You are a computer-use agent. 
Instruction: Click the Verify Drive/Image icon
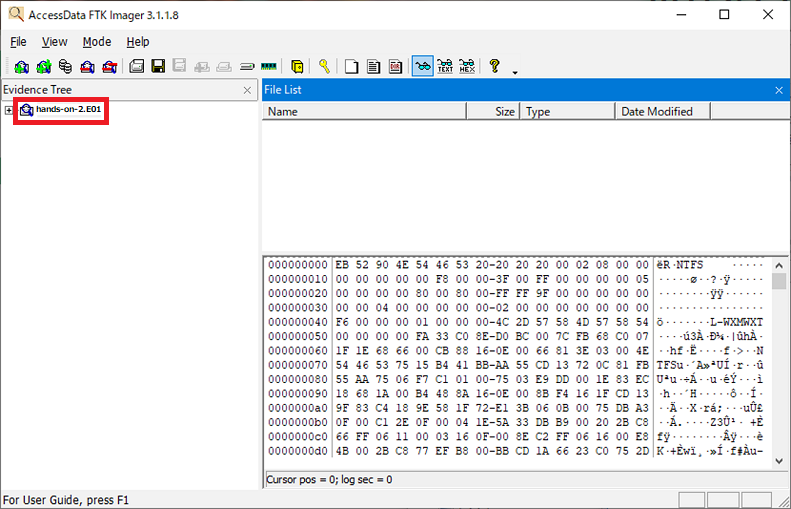247,67
